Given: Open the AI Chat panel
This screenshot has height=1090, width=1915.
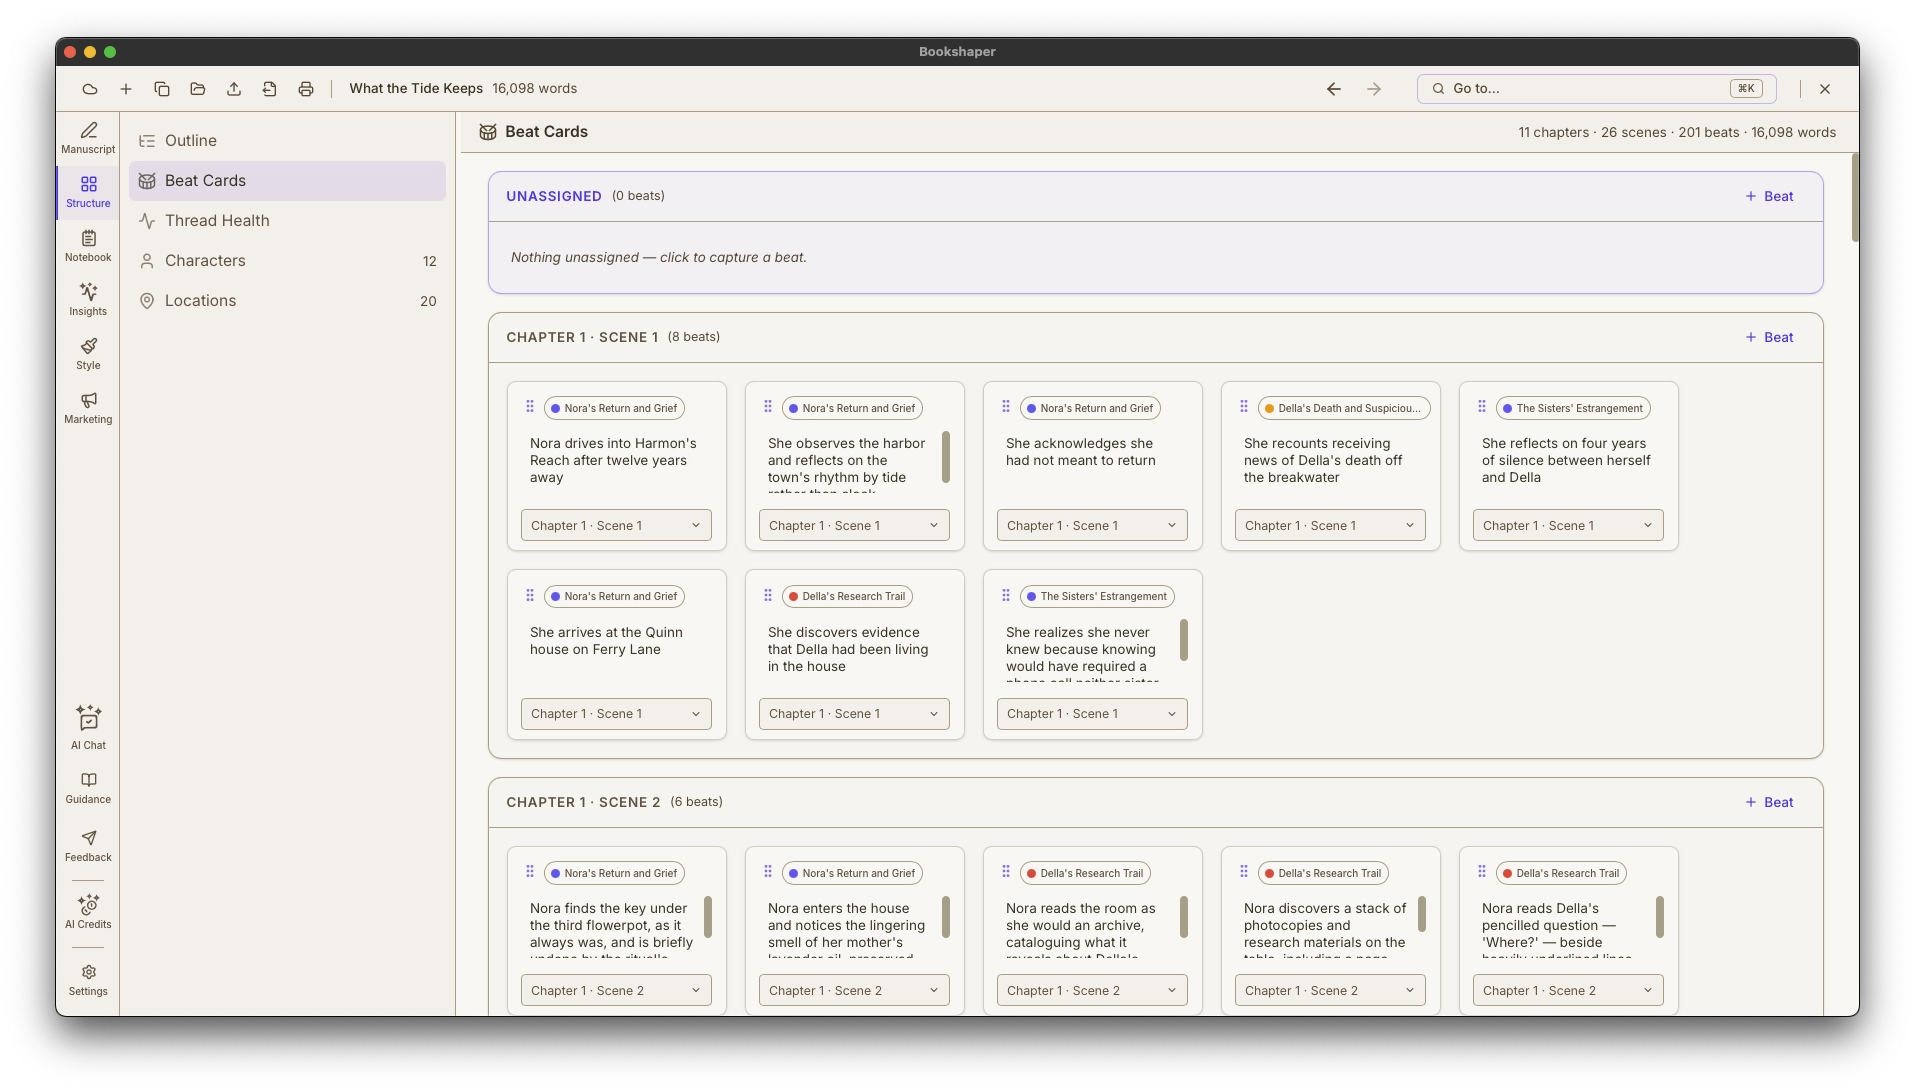Looking at the screenshot, I should pyautogui.click(x=88, y=728).
